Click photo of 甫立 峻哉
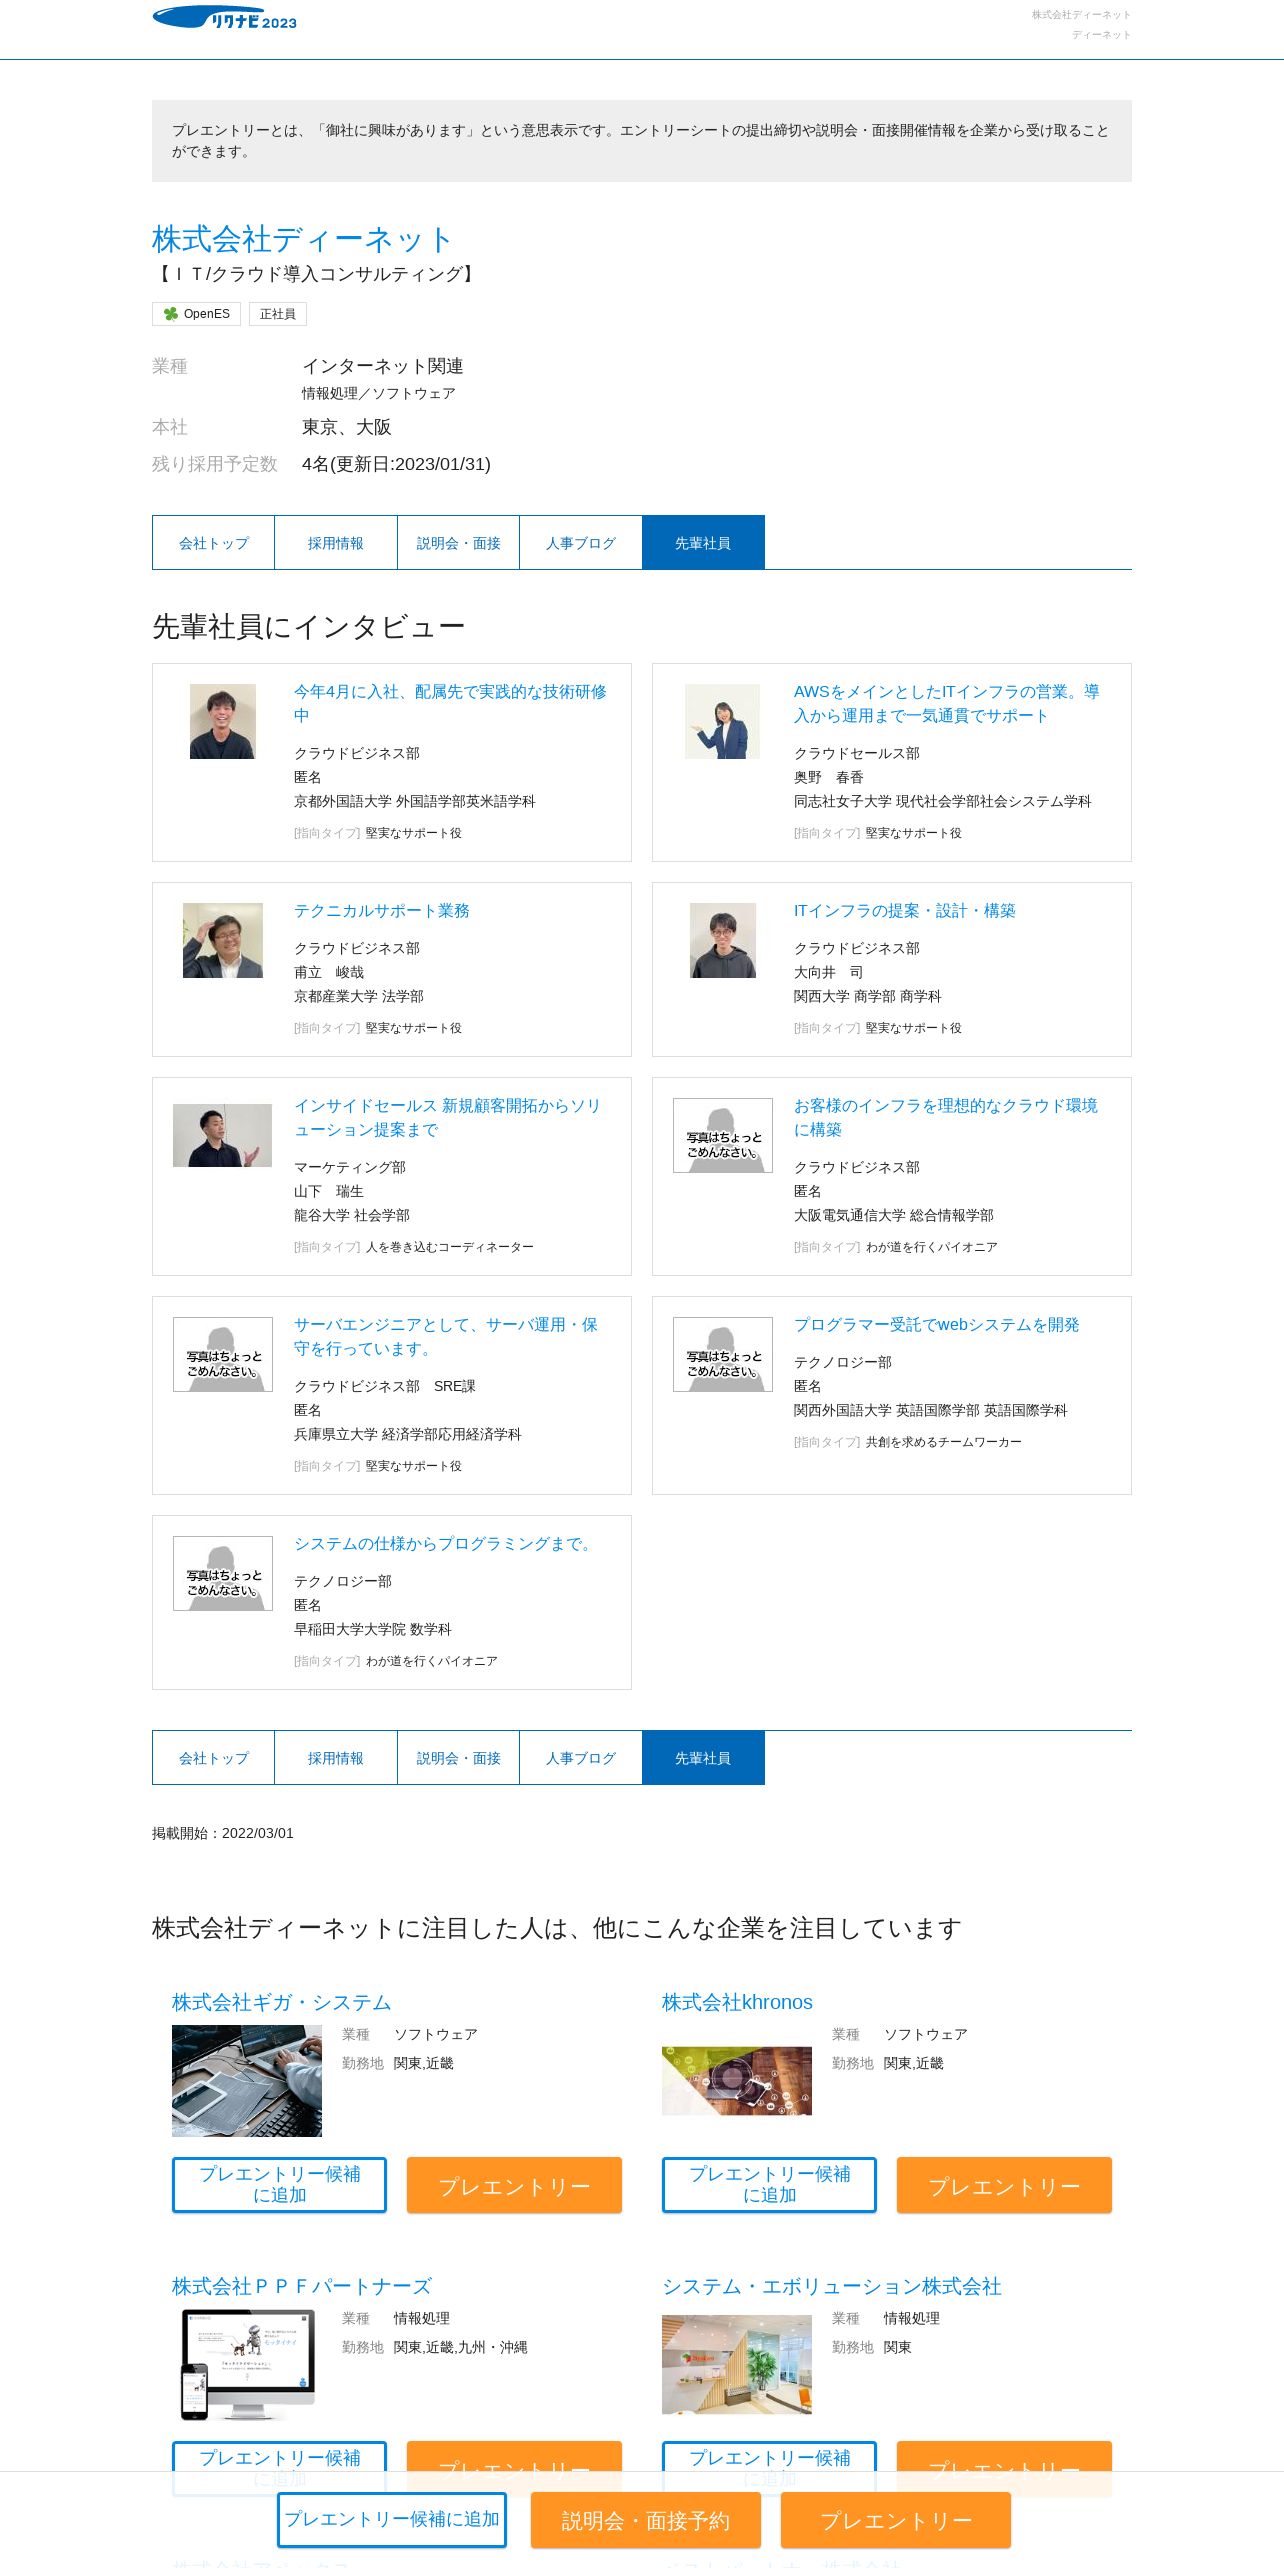 (x=223, y=940)
